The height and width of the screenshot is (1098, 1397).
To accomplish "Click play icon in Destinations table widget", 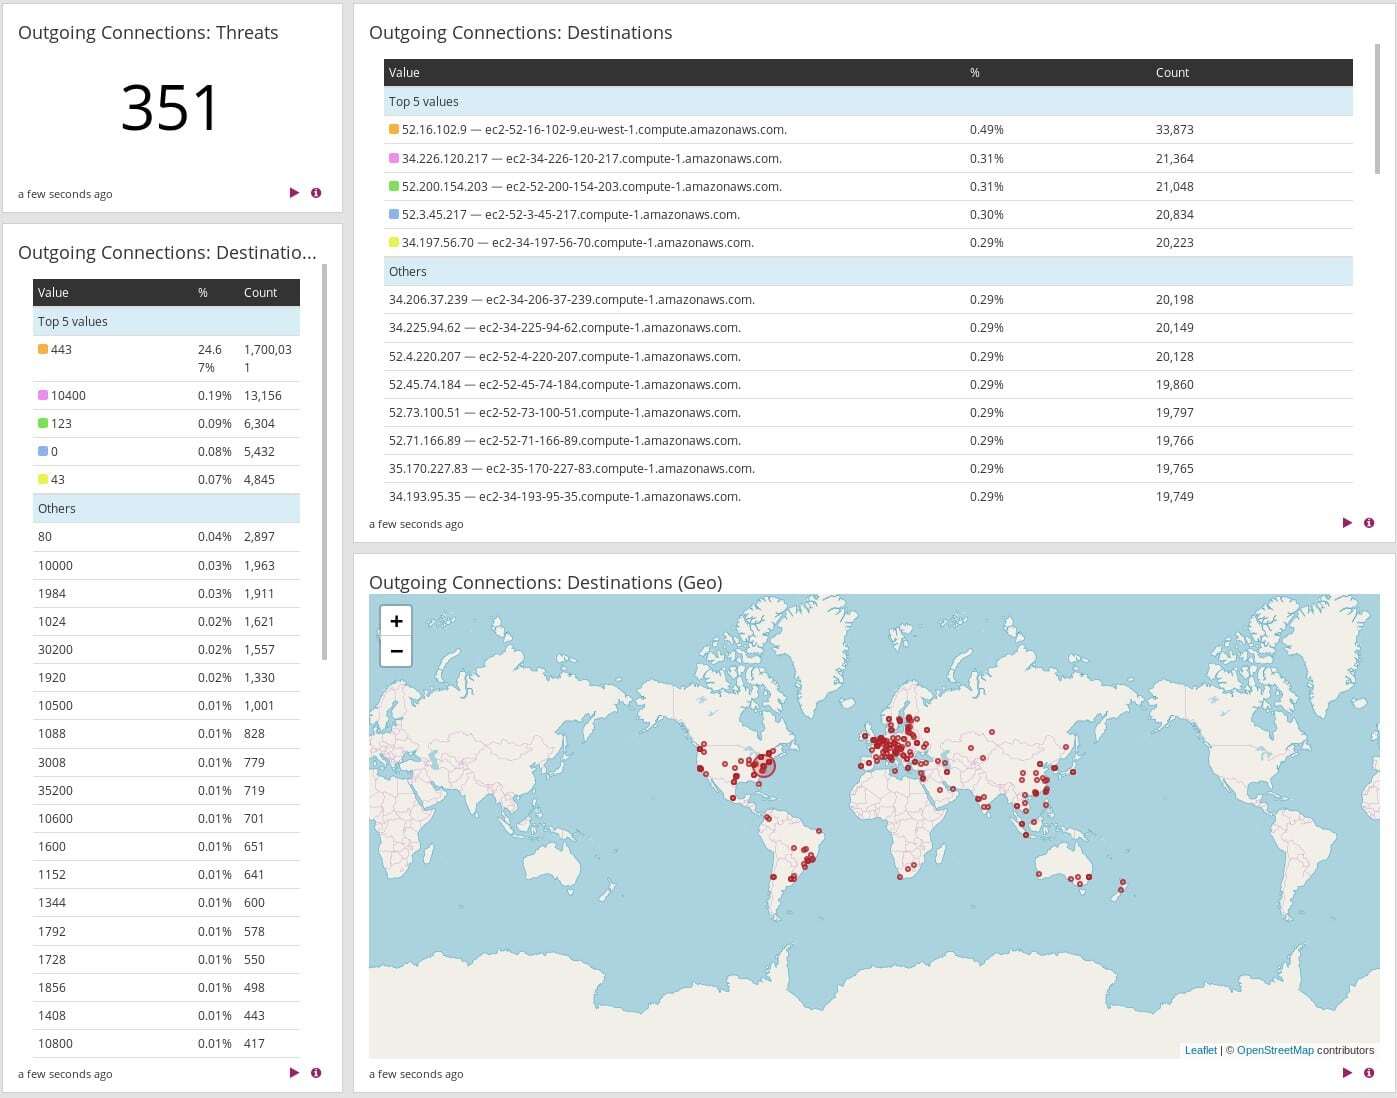I will tap(1347, 523).
